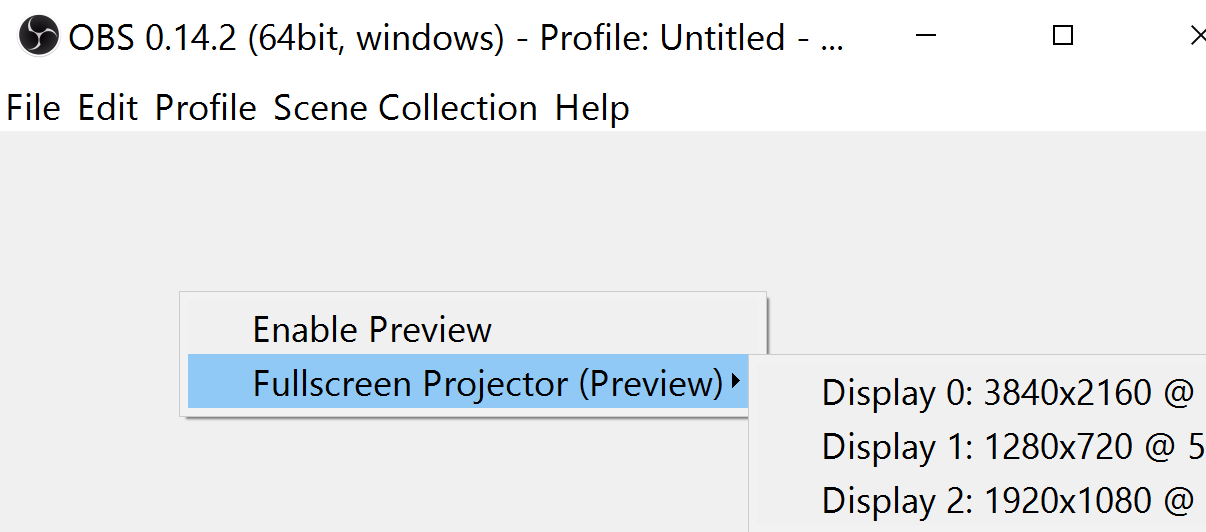Maximize the OBS window
Image resolution: width=1206 pixels, height=532 pixels.
pos(1063,37)
